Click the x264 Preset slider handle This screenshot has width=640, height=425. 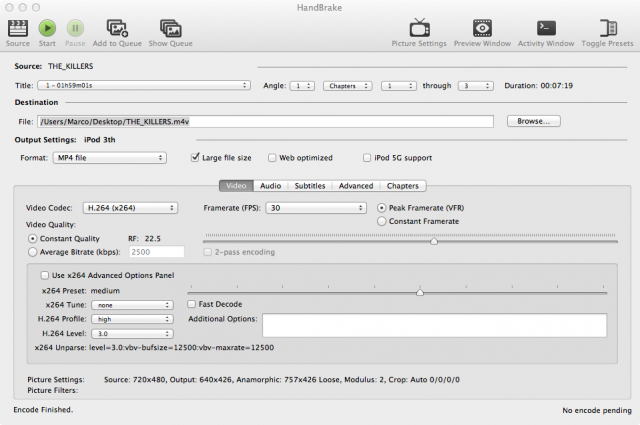[x=420, y=292]
